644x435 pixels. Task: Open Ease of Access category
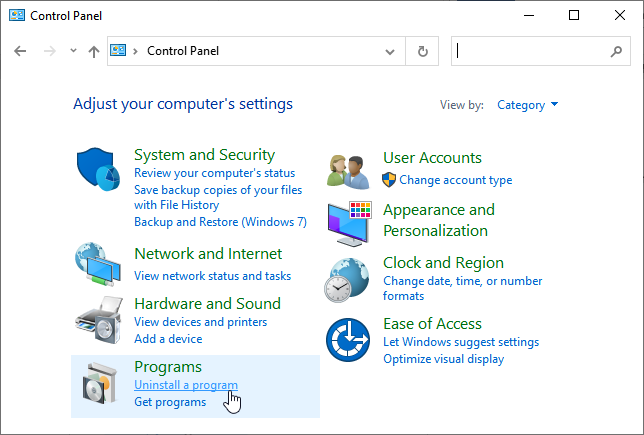tap(432, 324)
